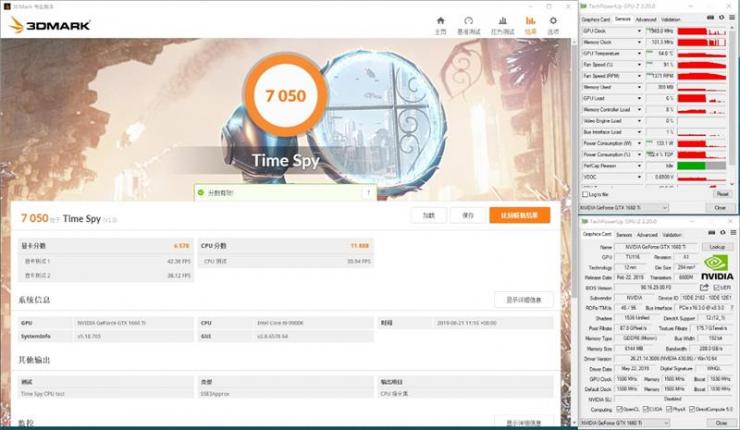Open the Benchmarks (基准测试) gauge icon
The width and height of the screenshot is (740, 430).
tap(469, 21)
